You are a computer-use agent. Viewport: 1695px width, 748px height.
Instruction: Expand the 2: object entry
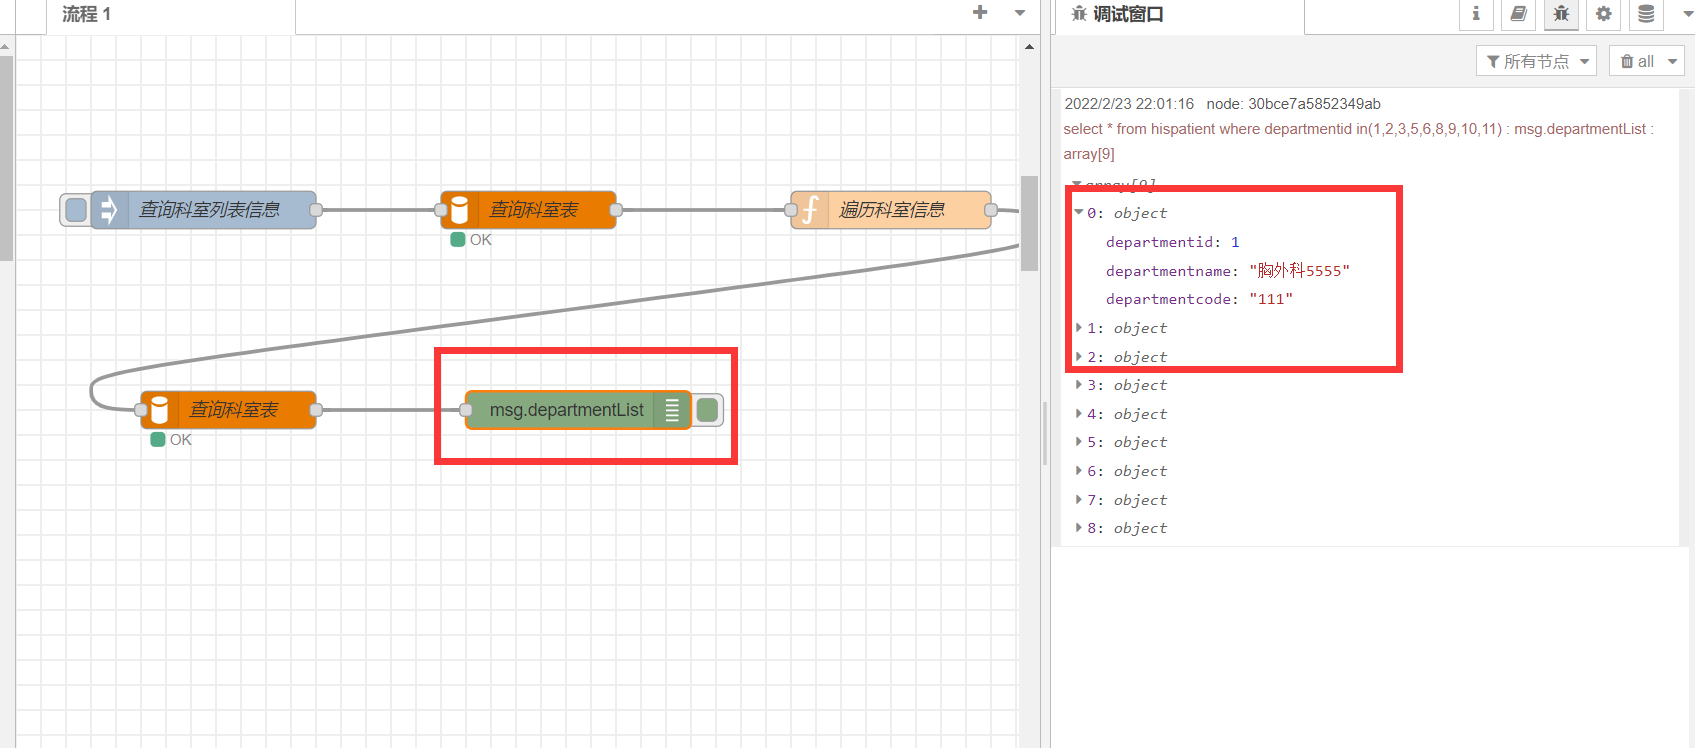pyautogui.click(x=1079, y=357)
